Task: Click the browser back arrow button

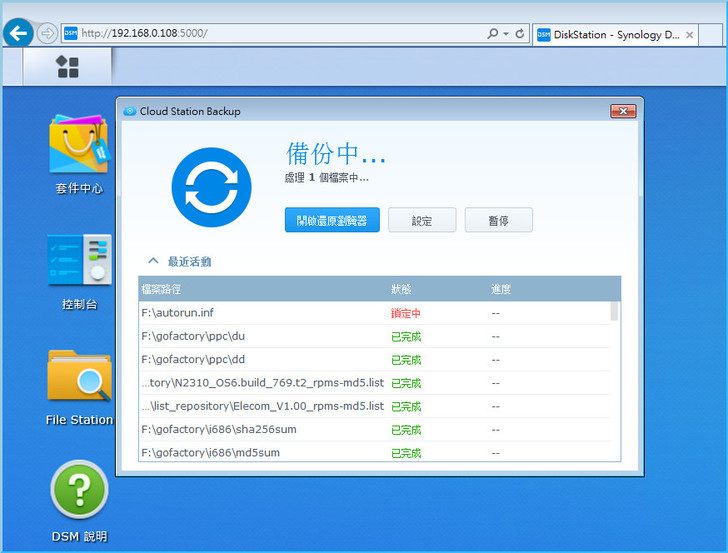Action: (17, 33)
